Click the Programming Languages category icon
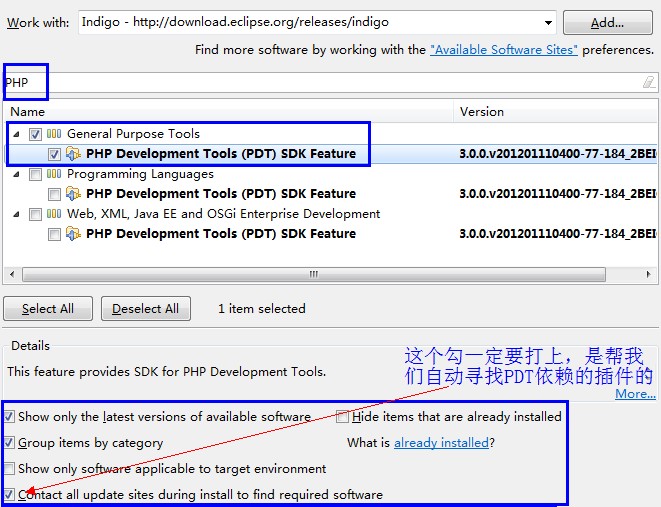 click(54, 174)
